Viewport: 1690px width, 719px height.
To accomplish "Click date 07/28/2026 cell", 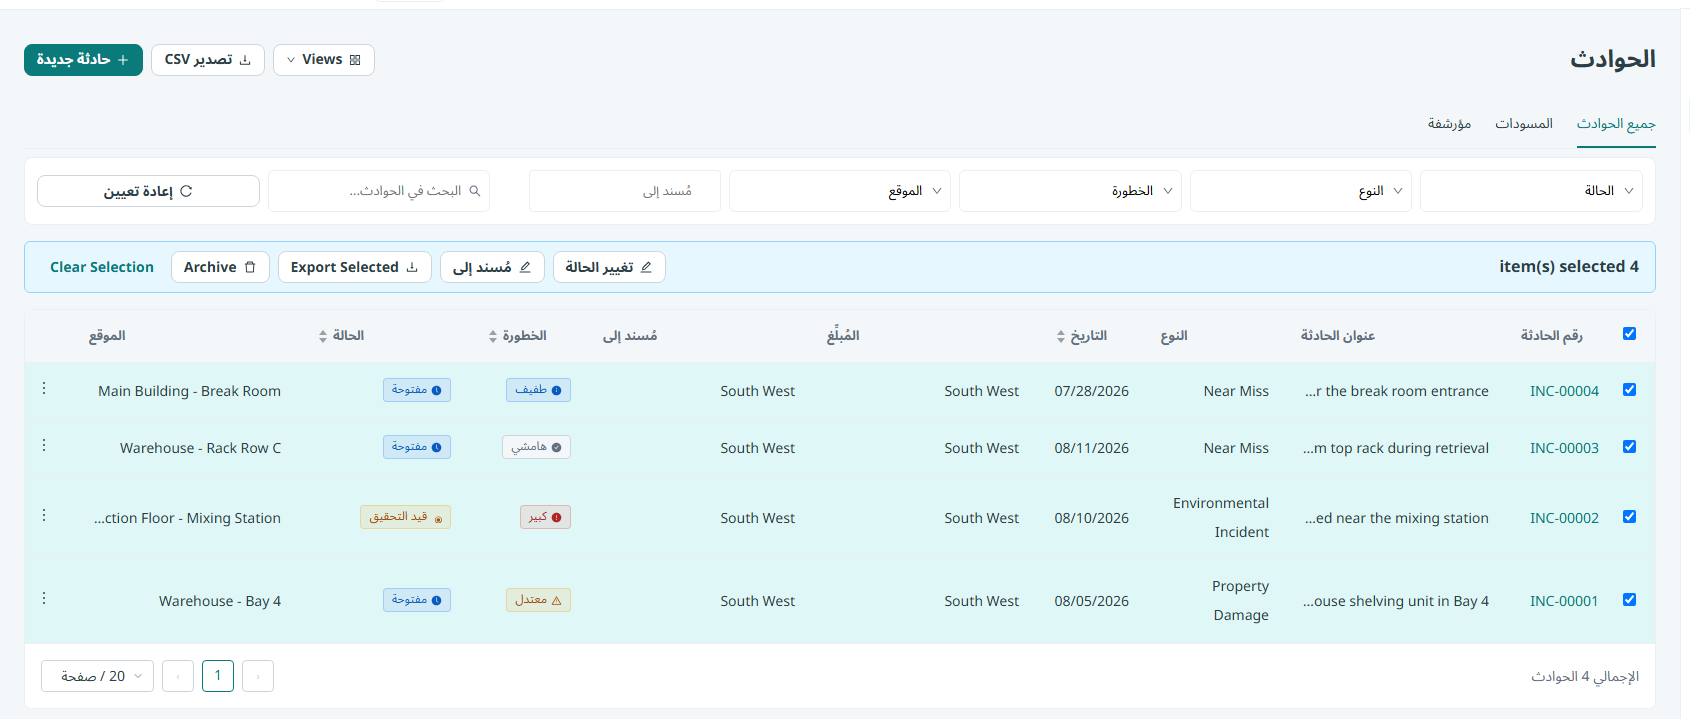I will [1091, 391].
